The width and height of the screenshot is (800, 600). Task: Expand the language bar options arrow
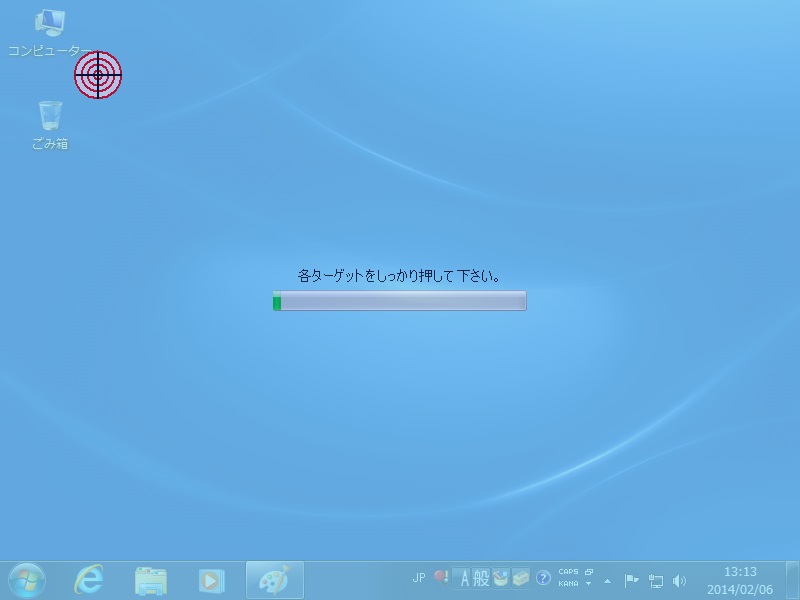[588, 584]
